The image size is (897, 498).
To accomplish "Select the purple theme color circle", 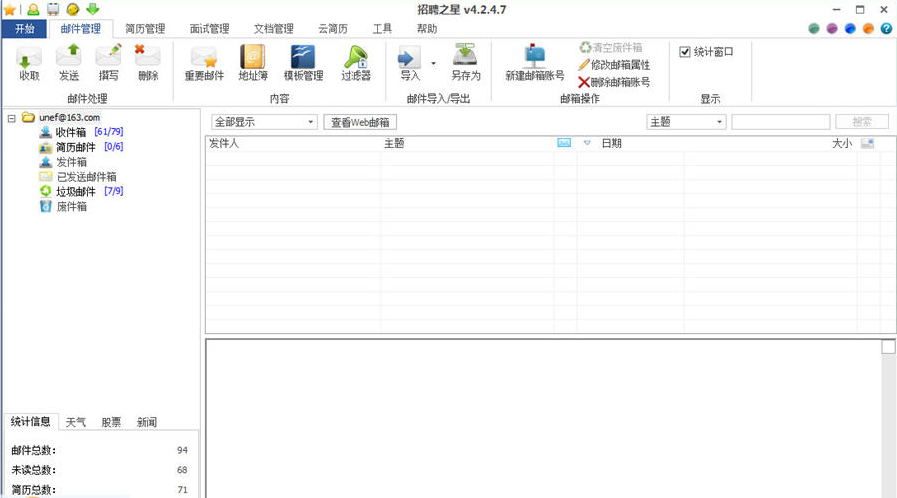I will pyautogui.click(x=832, y=29).
